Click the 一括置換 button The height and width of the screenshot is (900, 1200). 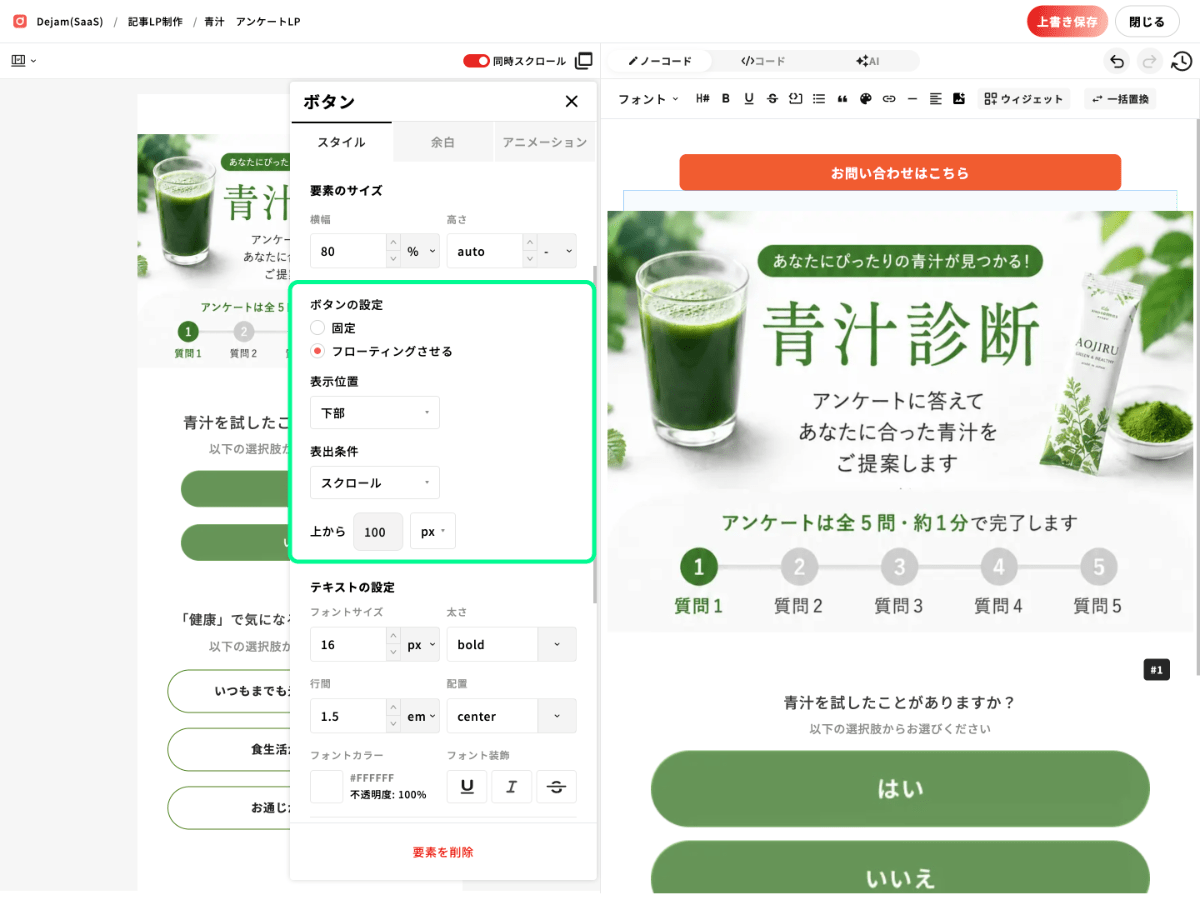click(x=1121, y=99)
